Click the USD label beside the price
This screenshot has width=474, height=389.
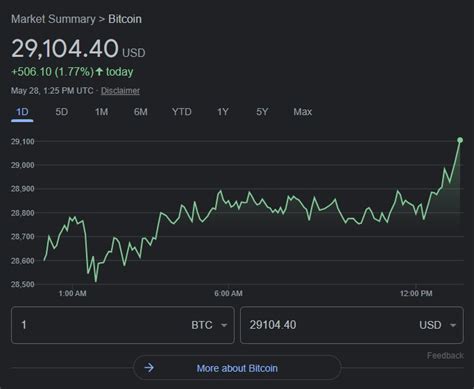pos(134,53)
